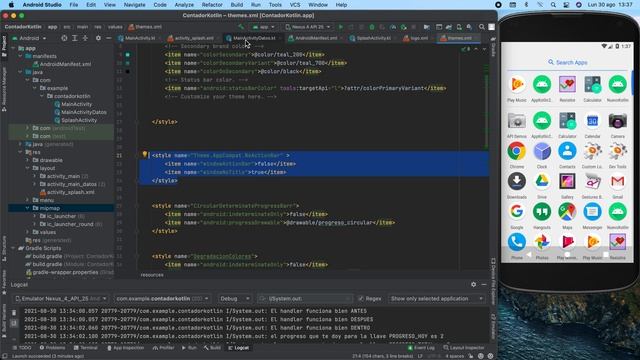This screenshot has width=640, height=360.
Task: Expand activity_main layout node
Action: coord(35,176)
